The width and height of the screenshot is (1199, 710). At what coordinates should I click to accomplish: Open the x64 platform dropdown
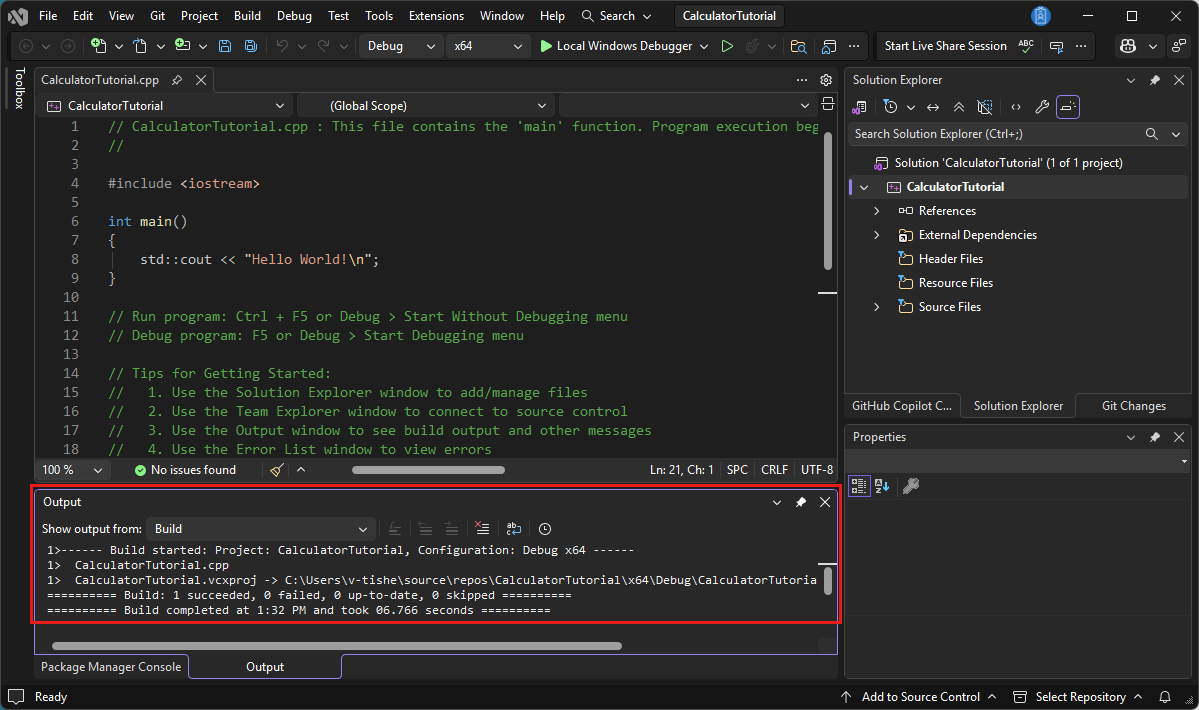tap(488, 46)
